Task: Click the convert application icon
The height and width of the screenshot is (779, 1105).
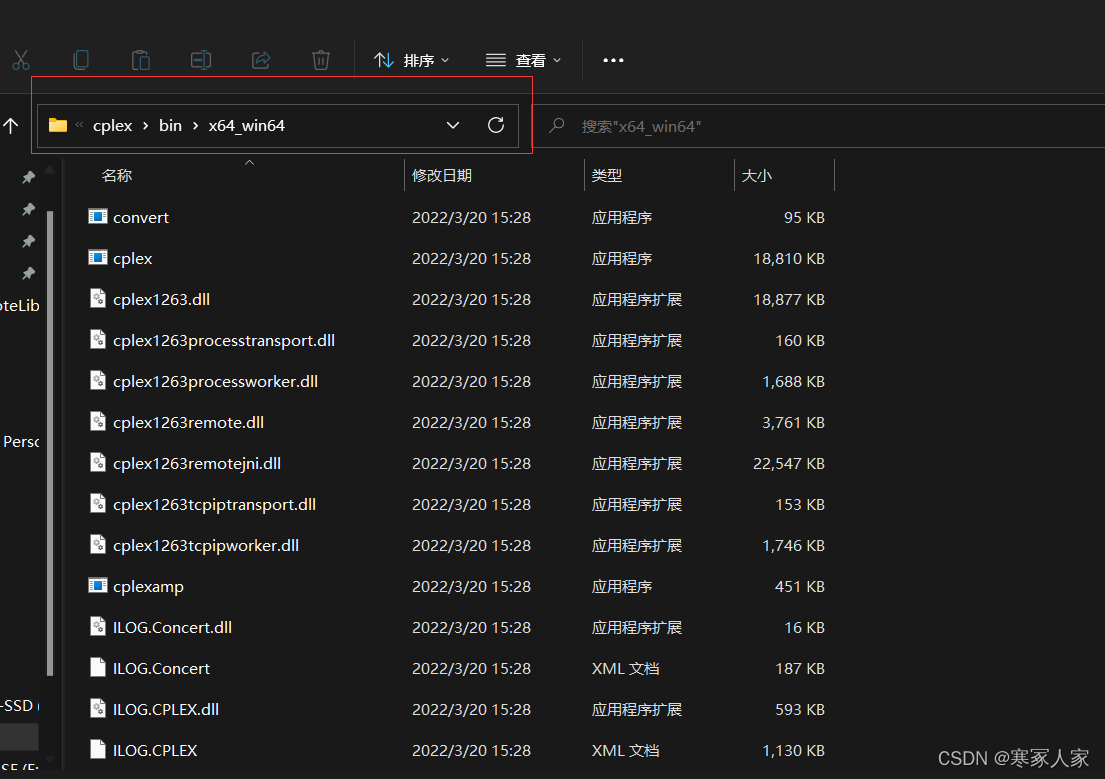Action: [97, 216]
